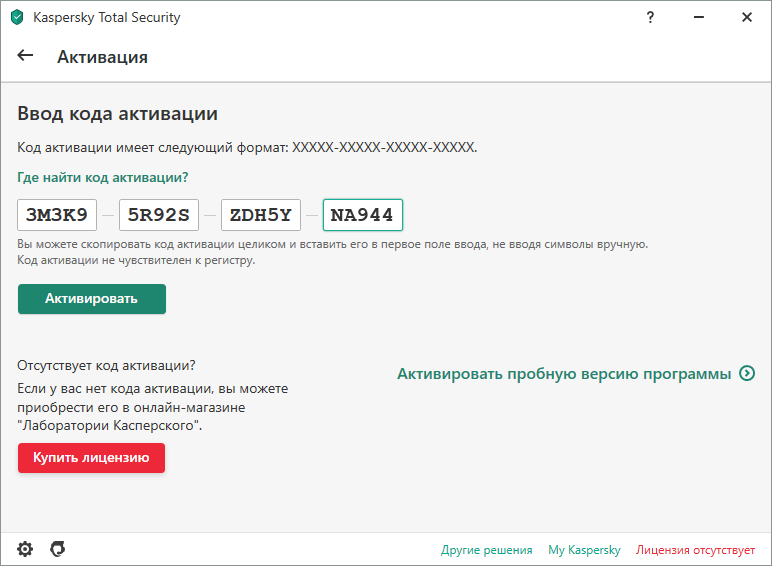Click the first code field containing 3M3K9

click(58, 215)
